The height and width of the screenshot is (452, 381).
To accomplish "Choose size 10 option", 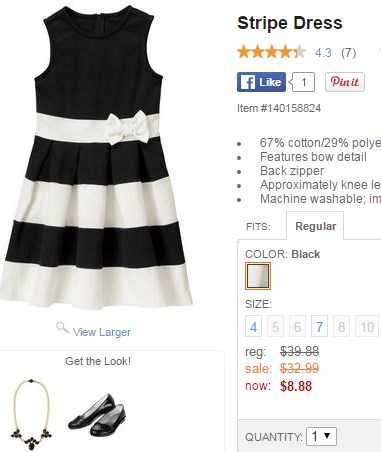I will tap(367, 326).
